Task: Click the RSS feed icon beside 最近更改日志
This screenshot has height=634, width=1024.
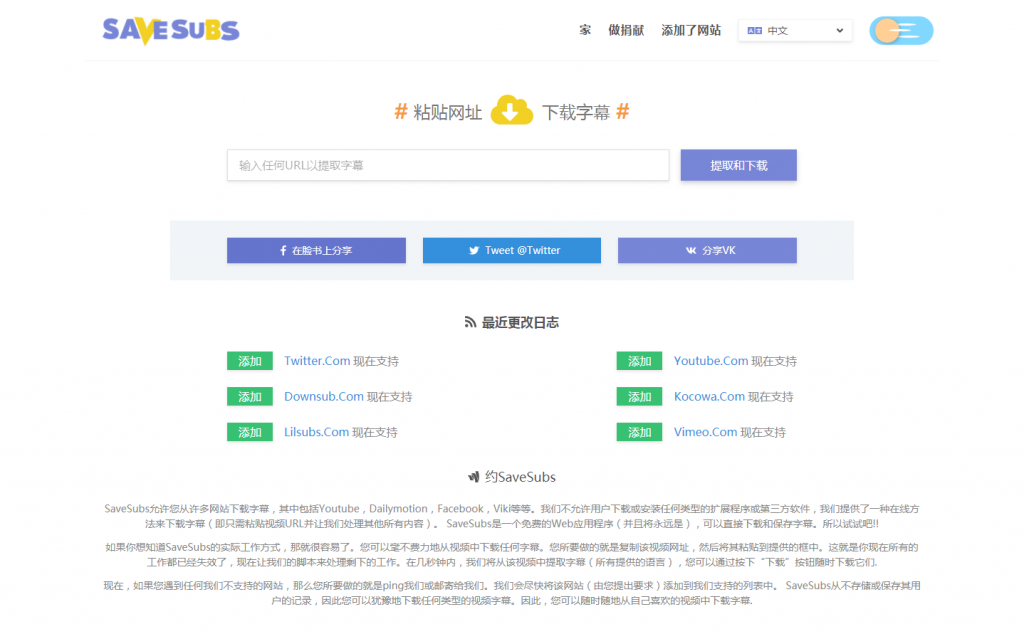Action: (470, 322)
